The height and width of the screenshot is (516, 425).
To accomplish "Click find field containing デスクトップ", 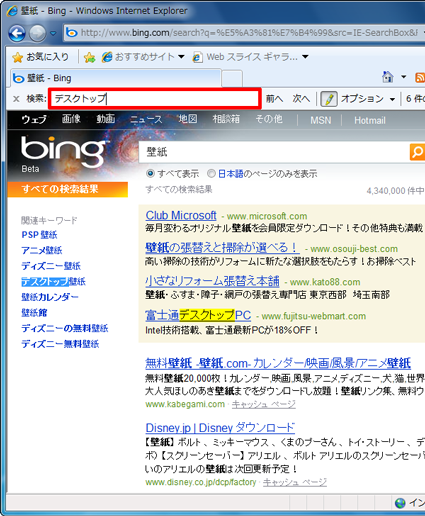I will 154,99.
